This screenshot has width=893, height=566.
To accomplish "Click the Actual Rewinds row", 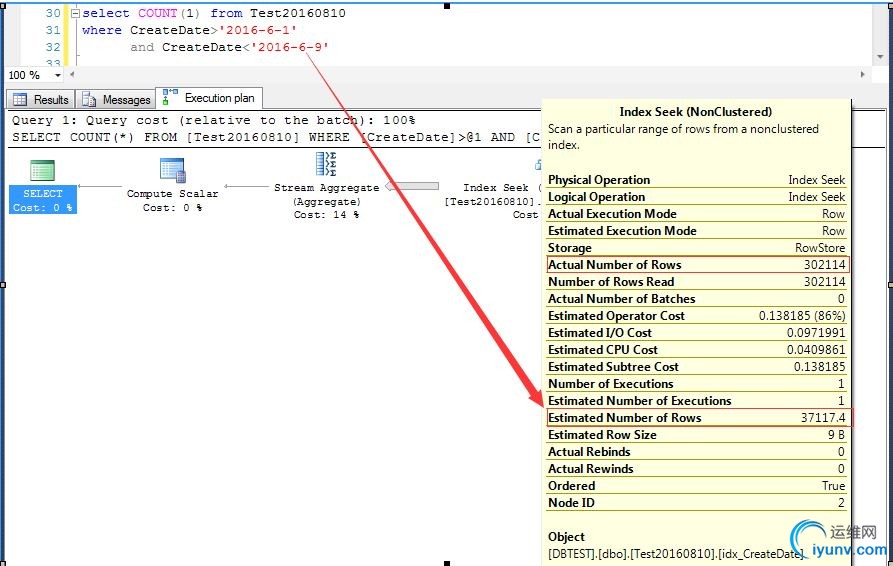I will 697,469.
